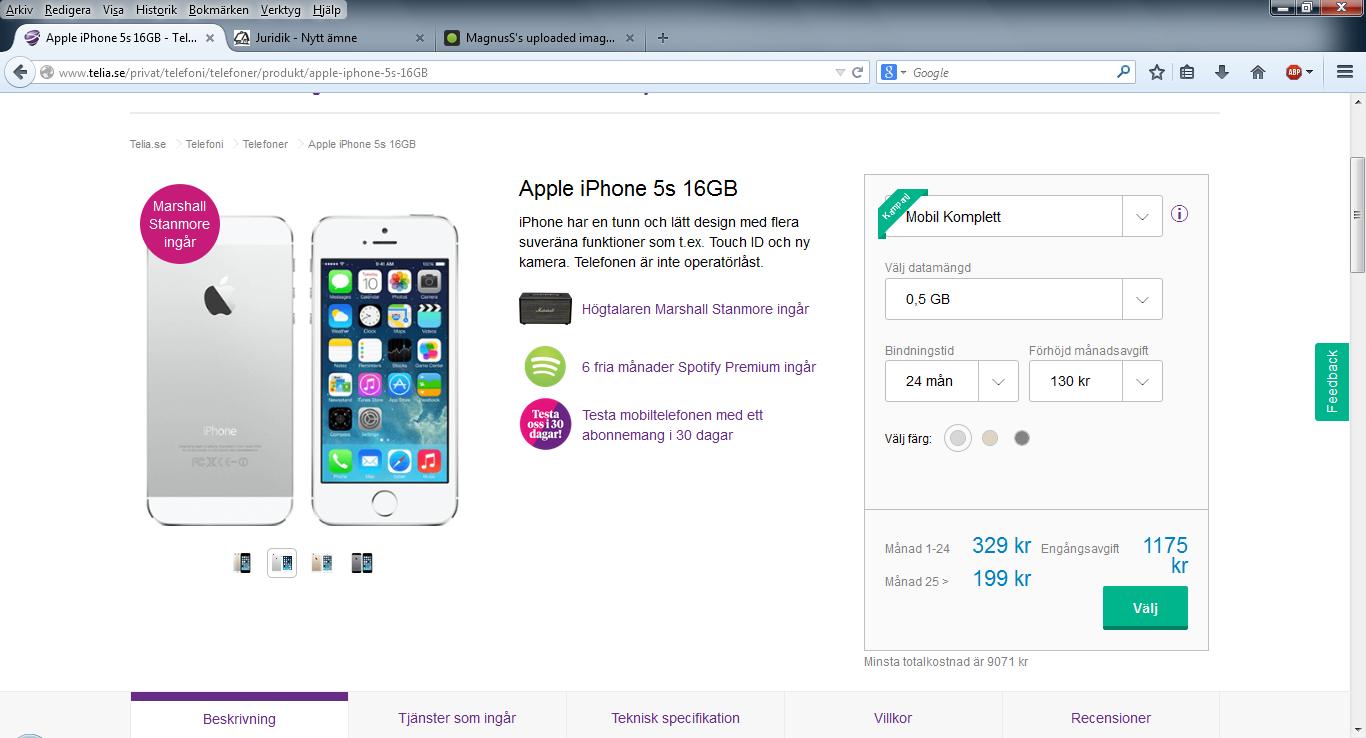Focus the Google search field
The image size is (1366, 738).
click(x=1010, y=73)
